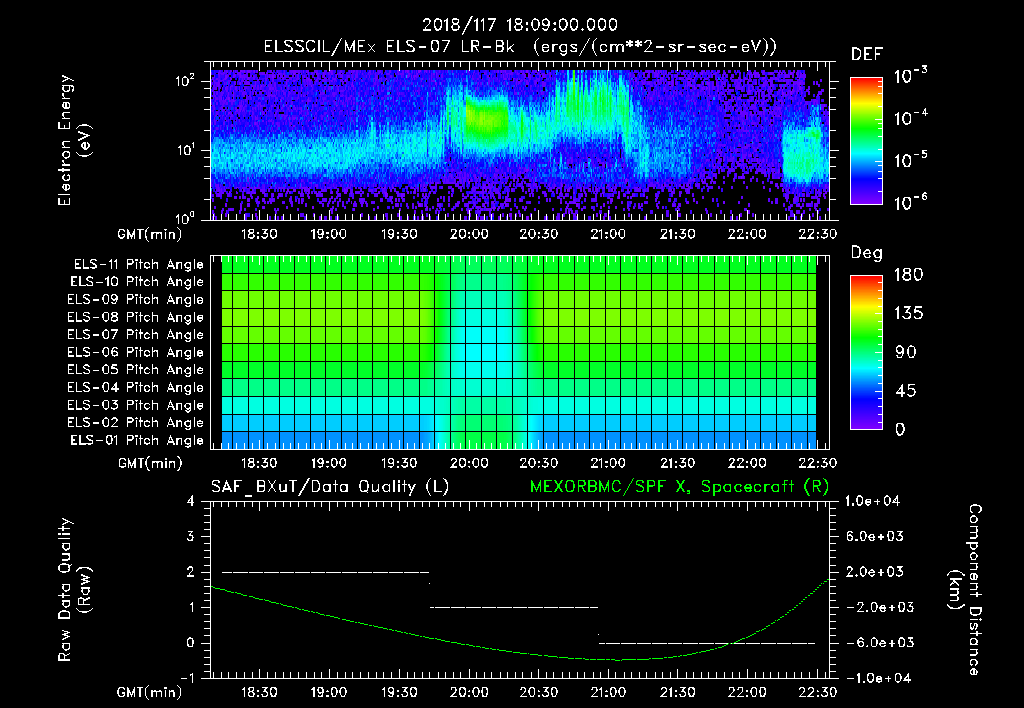
Task: Click the green MEXORBMC/SPF X, Spacecraft (R) legend
Action: coord(679,487)
